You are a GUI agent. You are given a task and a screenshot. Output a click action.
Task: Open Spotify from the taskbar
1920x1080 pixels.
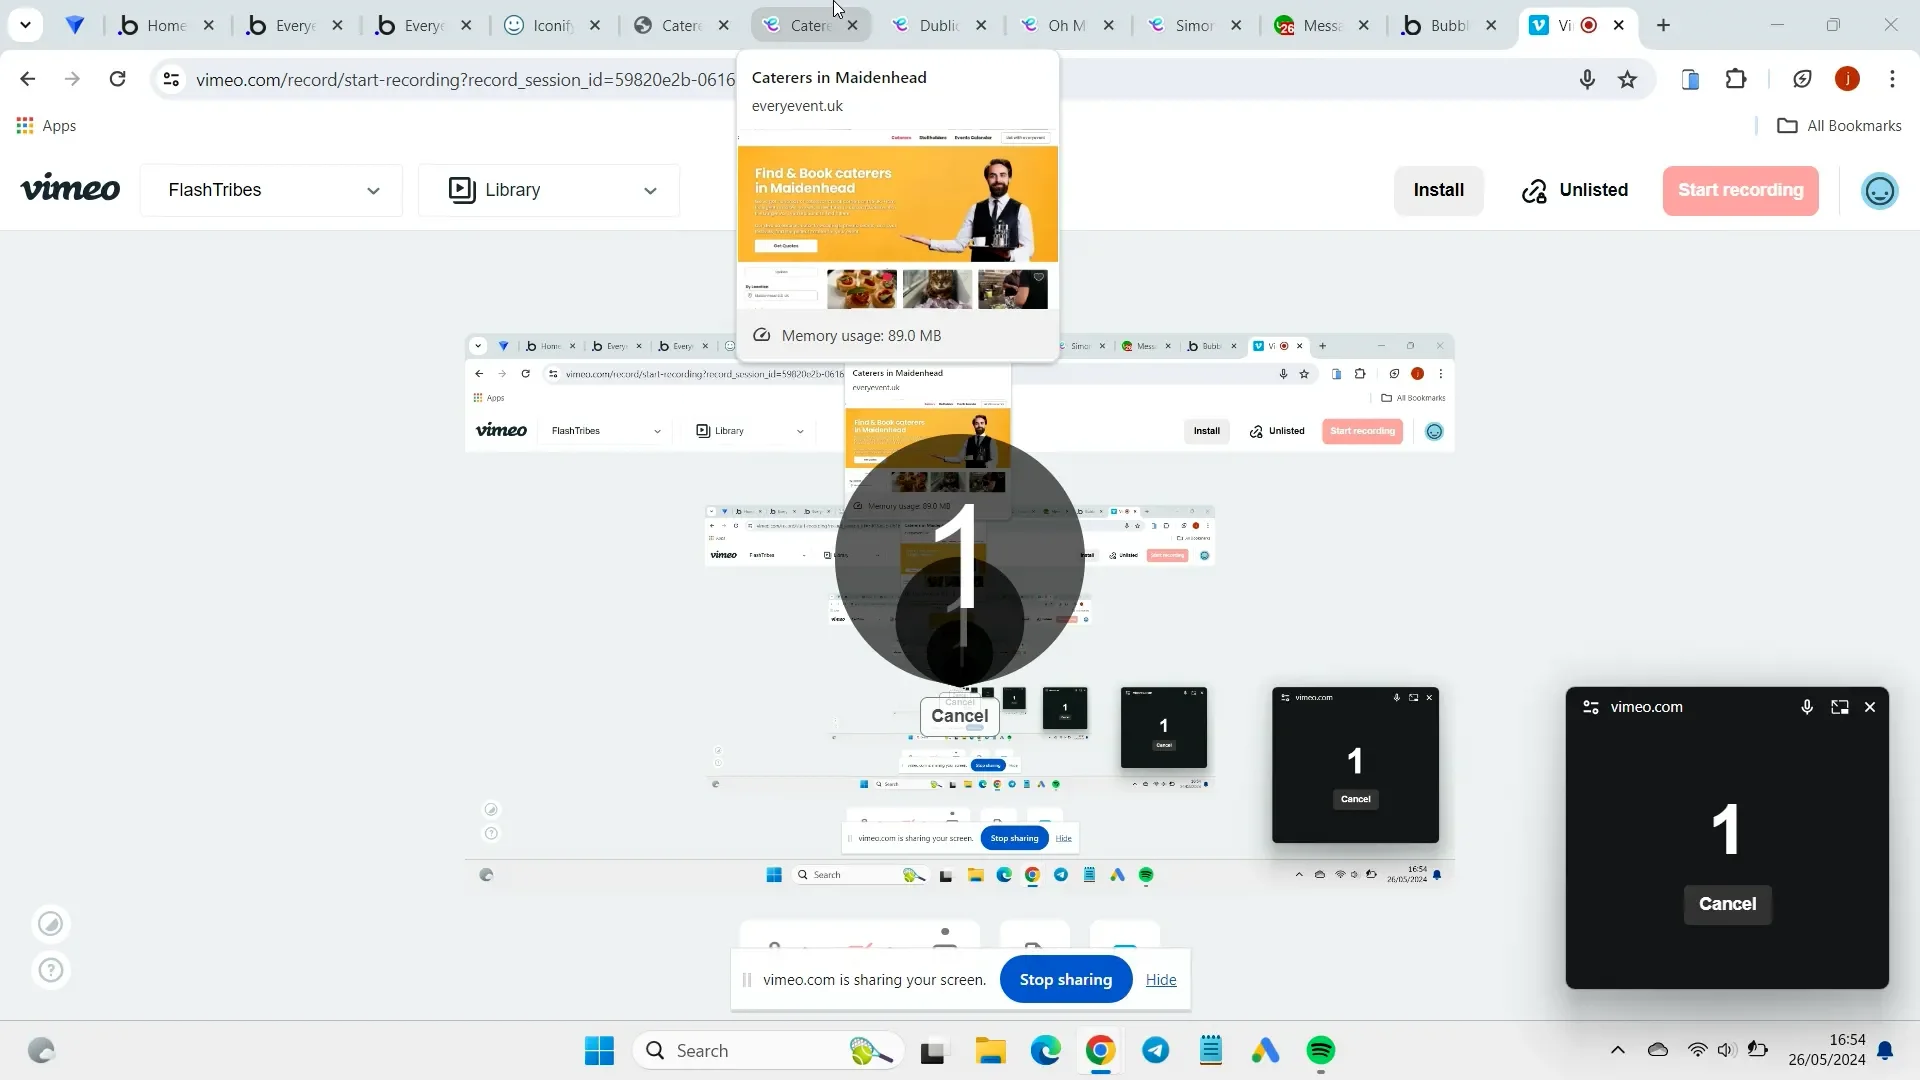point(1320,1051)
